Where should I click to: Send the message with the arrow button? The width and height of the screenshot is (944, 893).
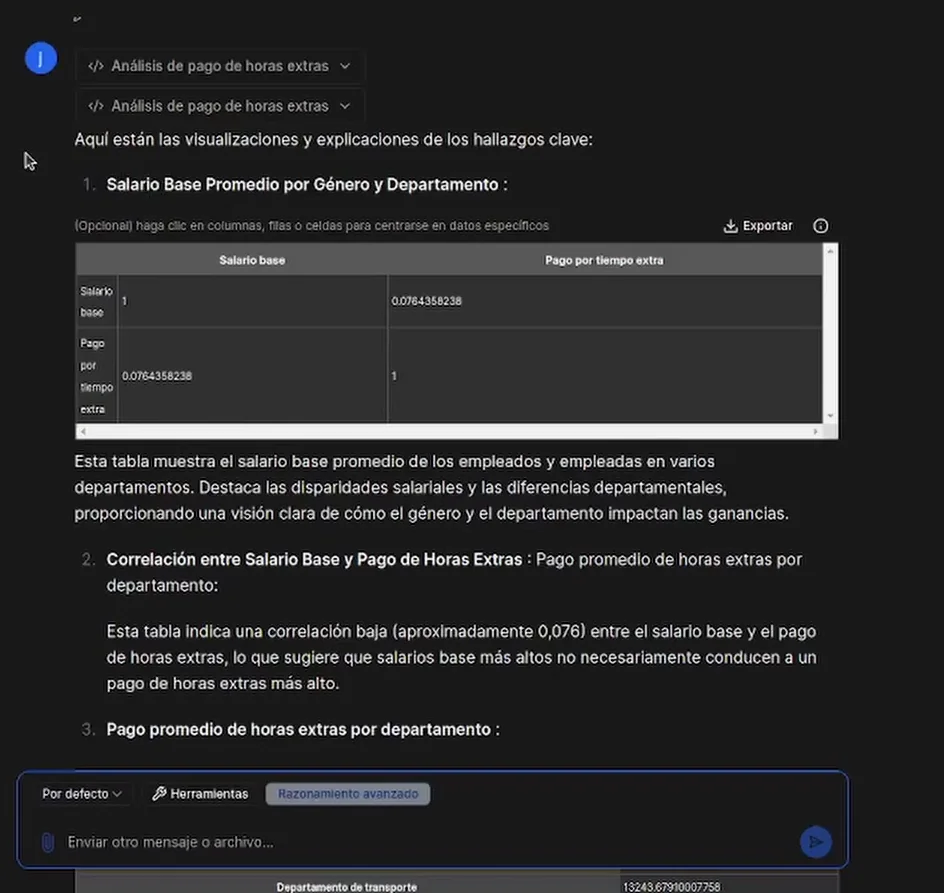[x=816, y=842]
